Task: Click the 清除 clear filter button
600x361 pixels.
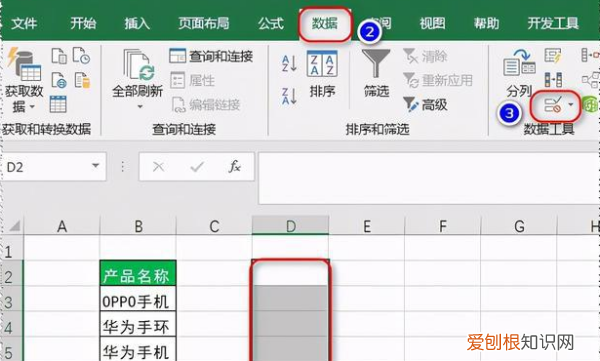Action: [x=426, y=56]
